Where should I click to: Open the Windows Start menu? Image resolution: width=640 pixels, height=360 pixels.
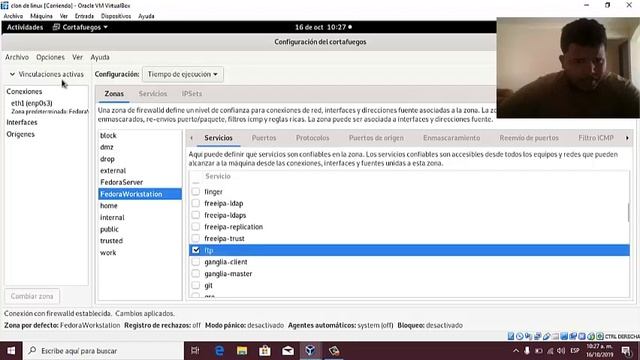tap(11, 351)
